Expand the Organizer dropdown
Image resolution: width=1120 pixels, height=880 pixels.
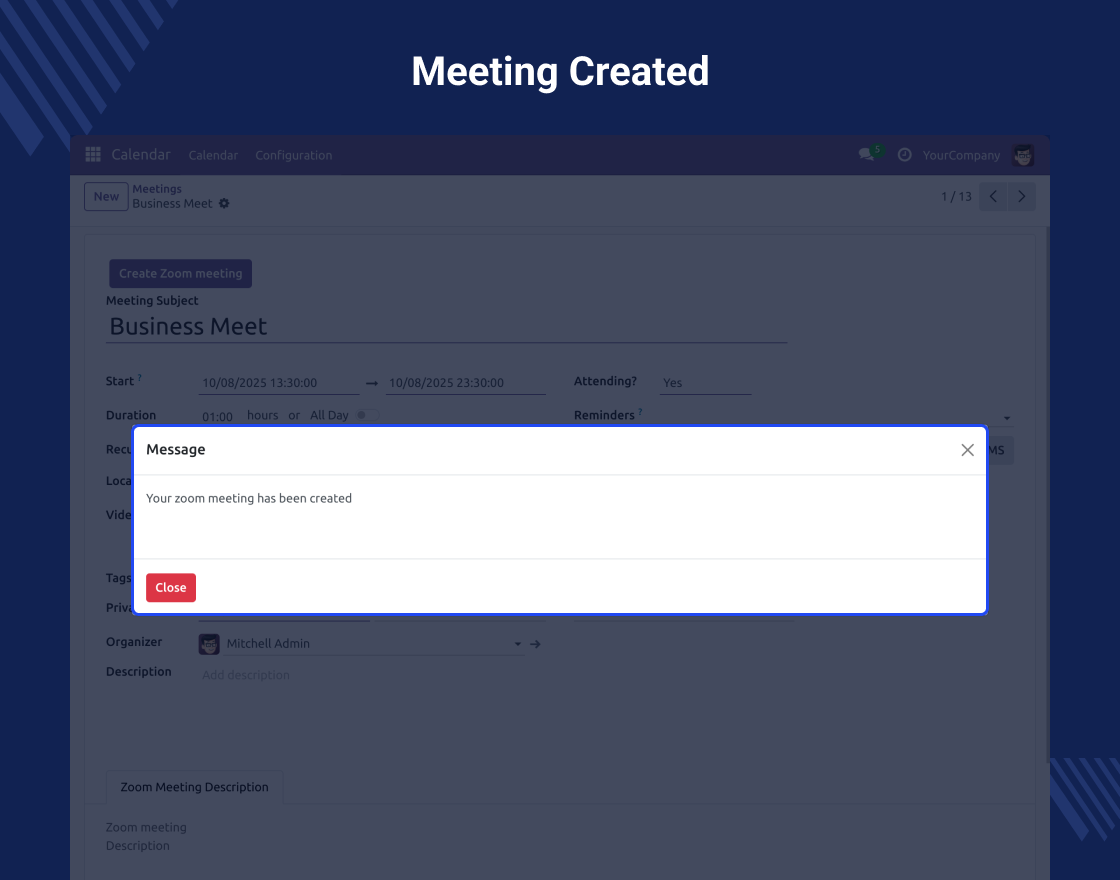click(x=518, y=644)
